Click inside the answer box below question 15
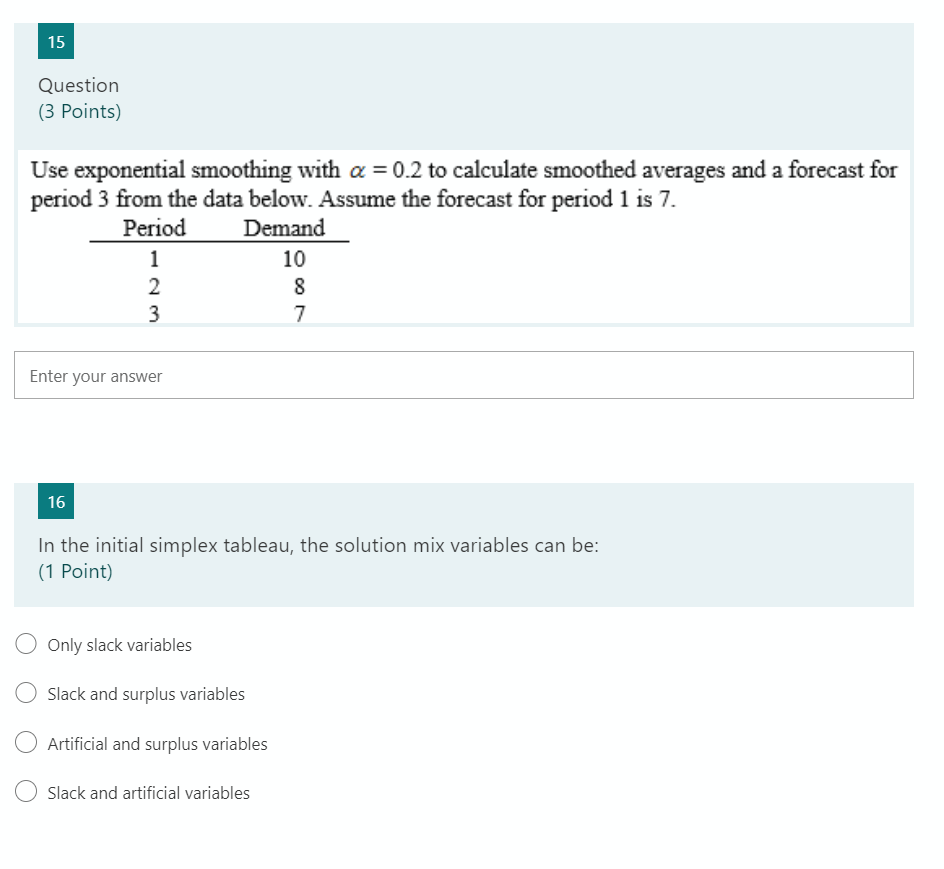The width and height of the screenshot is (944, 869). coord(463,375)
